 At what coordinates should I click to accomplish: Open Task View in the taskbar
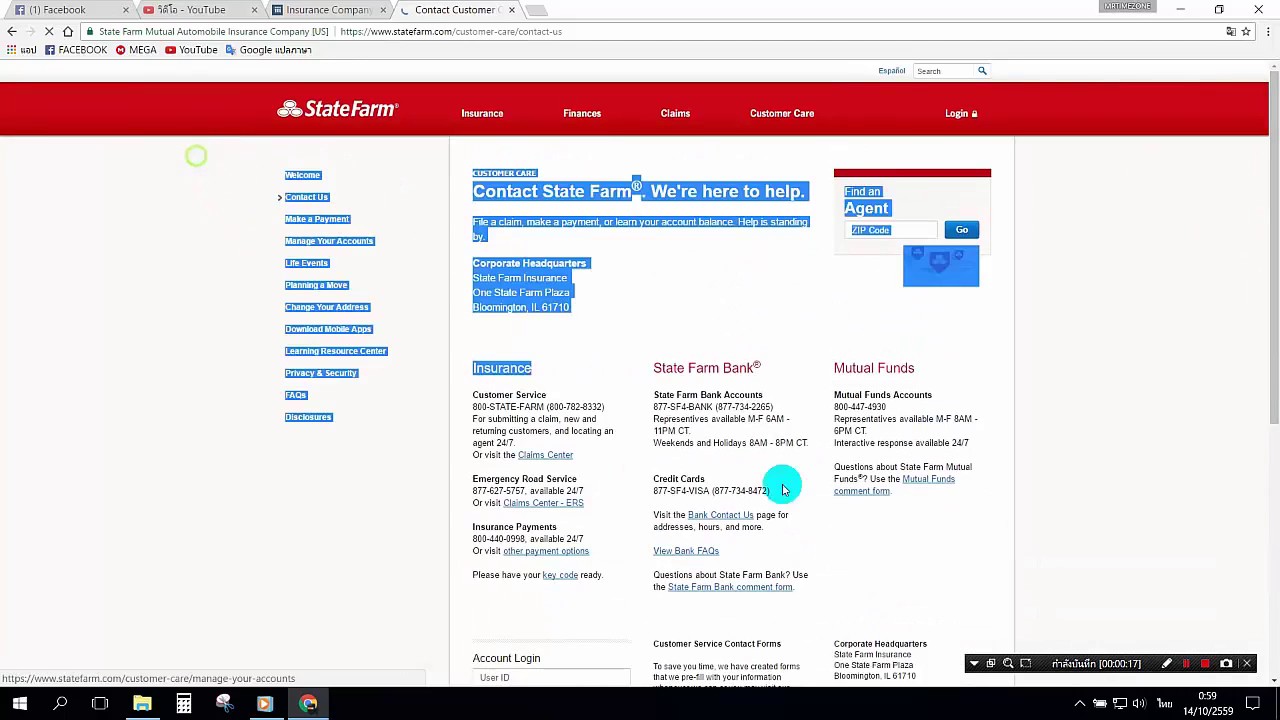tap(100, 704)
